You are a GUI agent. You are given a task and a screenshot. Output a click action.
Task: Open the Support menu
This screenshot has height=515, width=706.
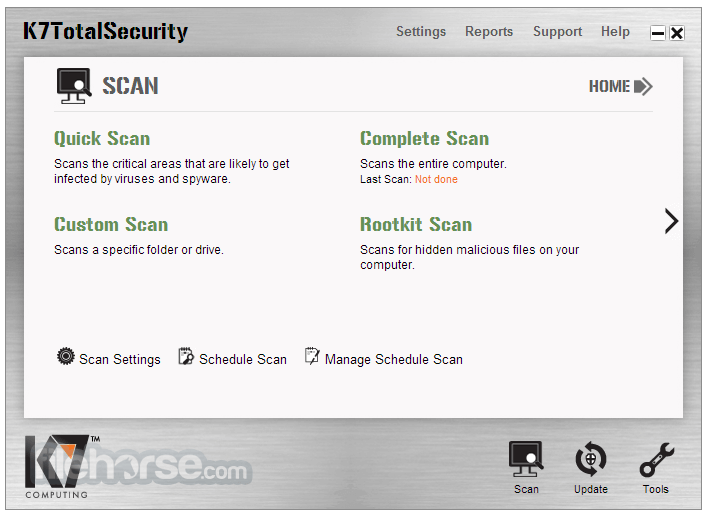[x=557, y=32]
